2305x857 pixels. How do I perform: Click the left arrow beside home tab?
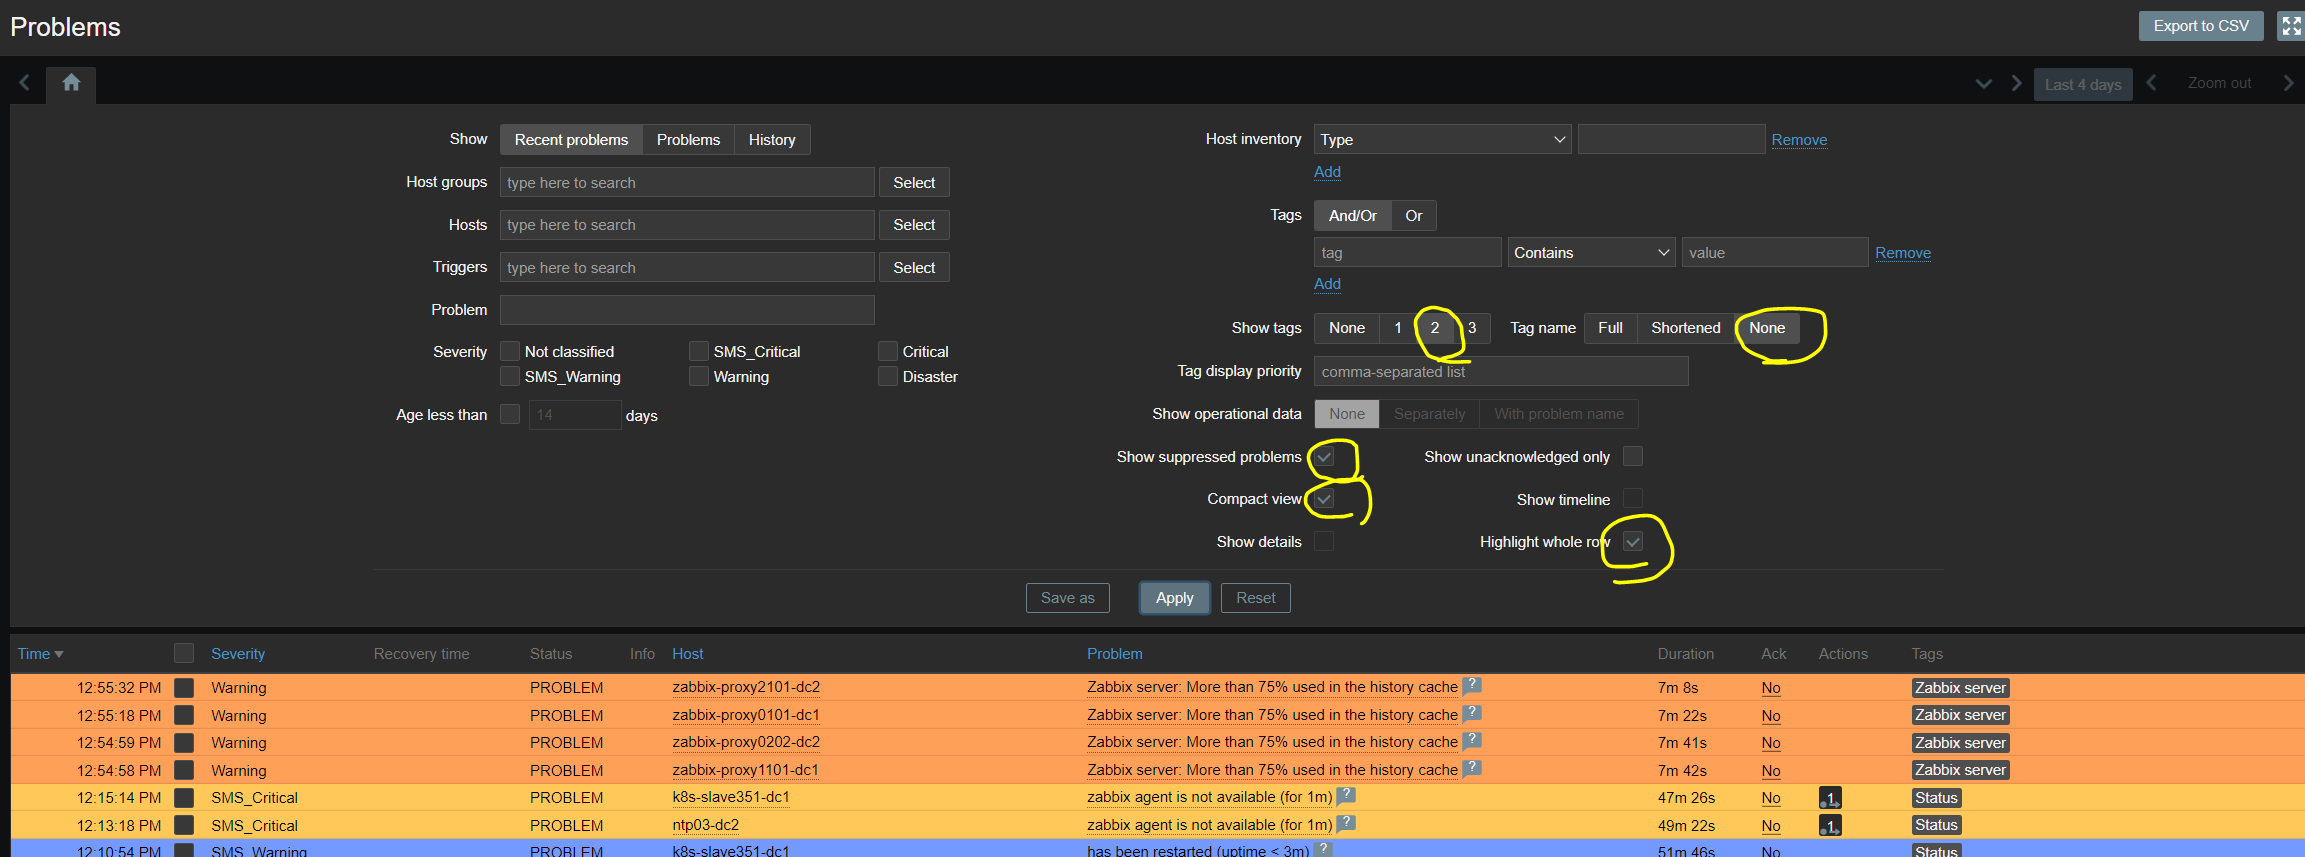(x=25, y=83)
